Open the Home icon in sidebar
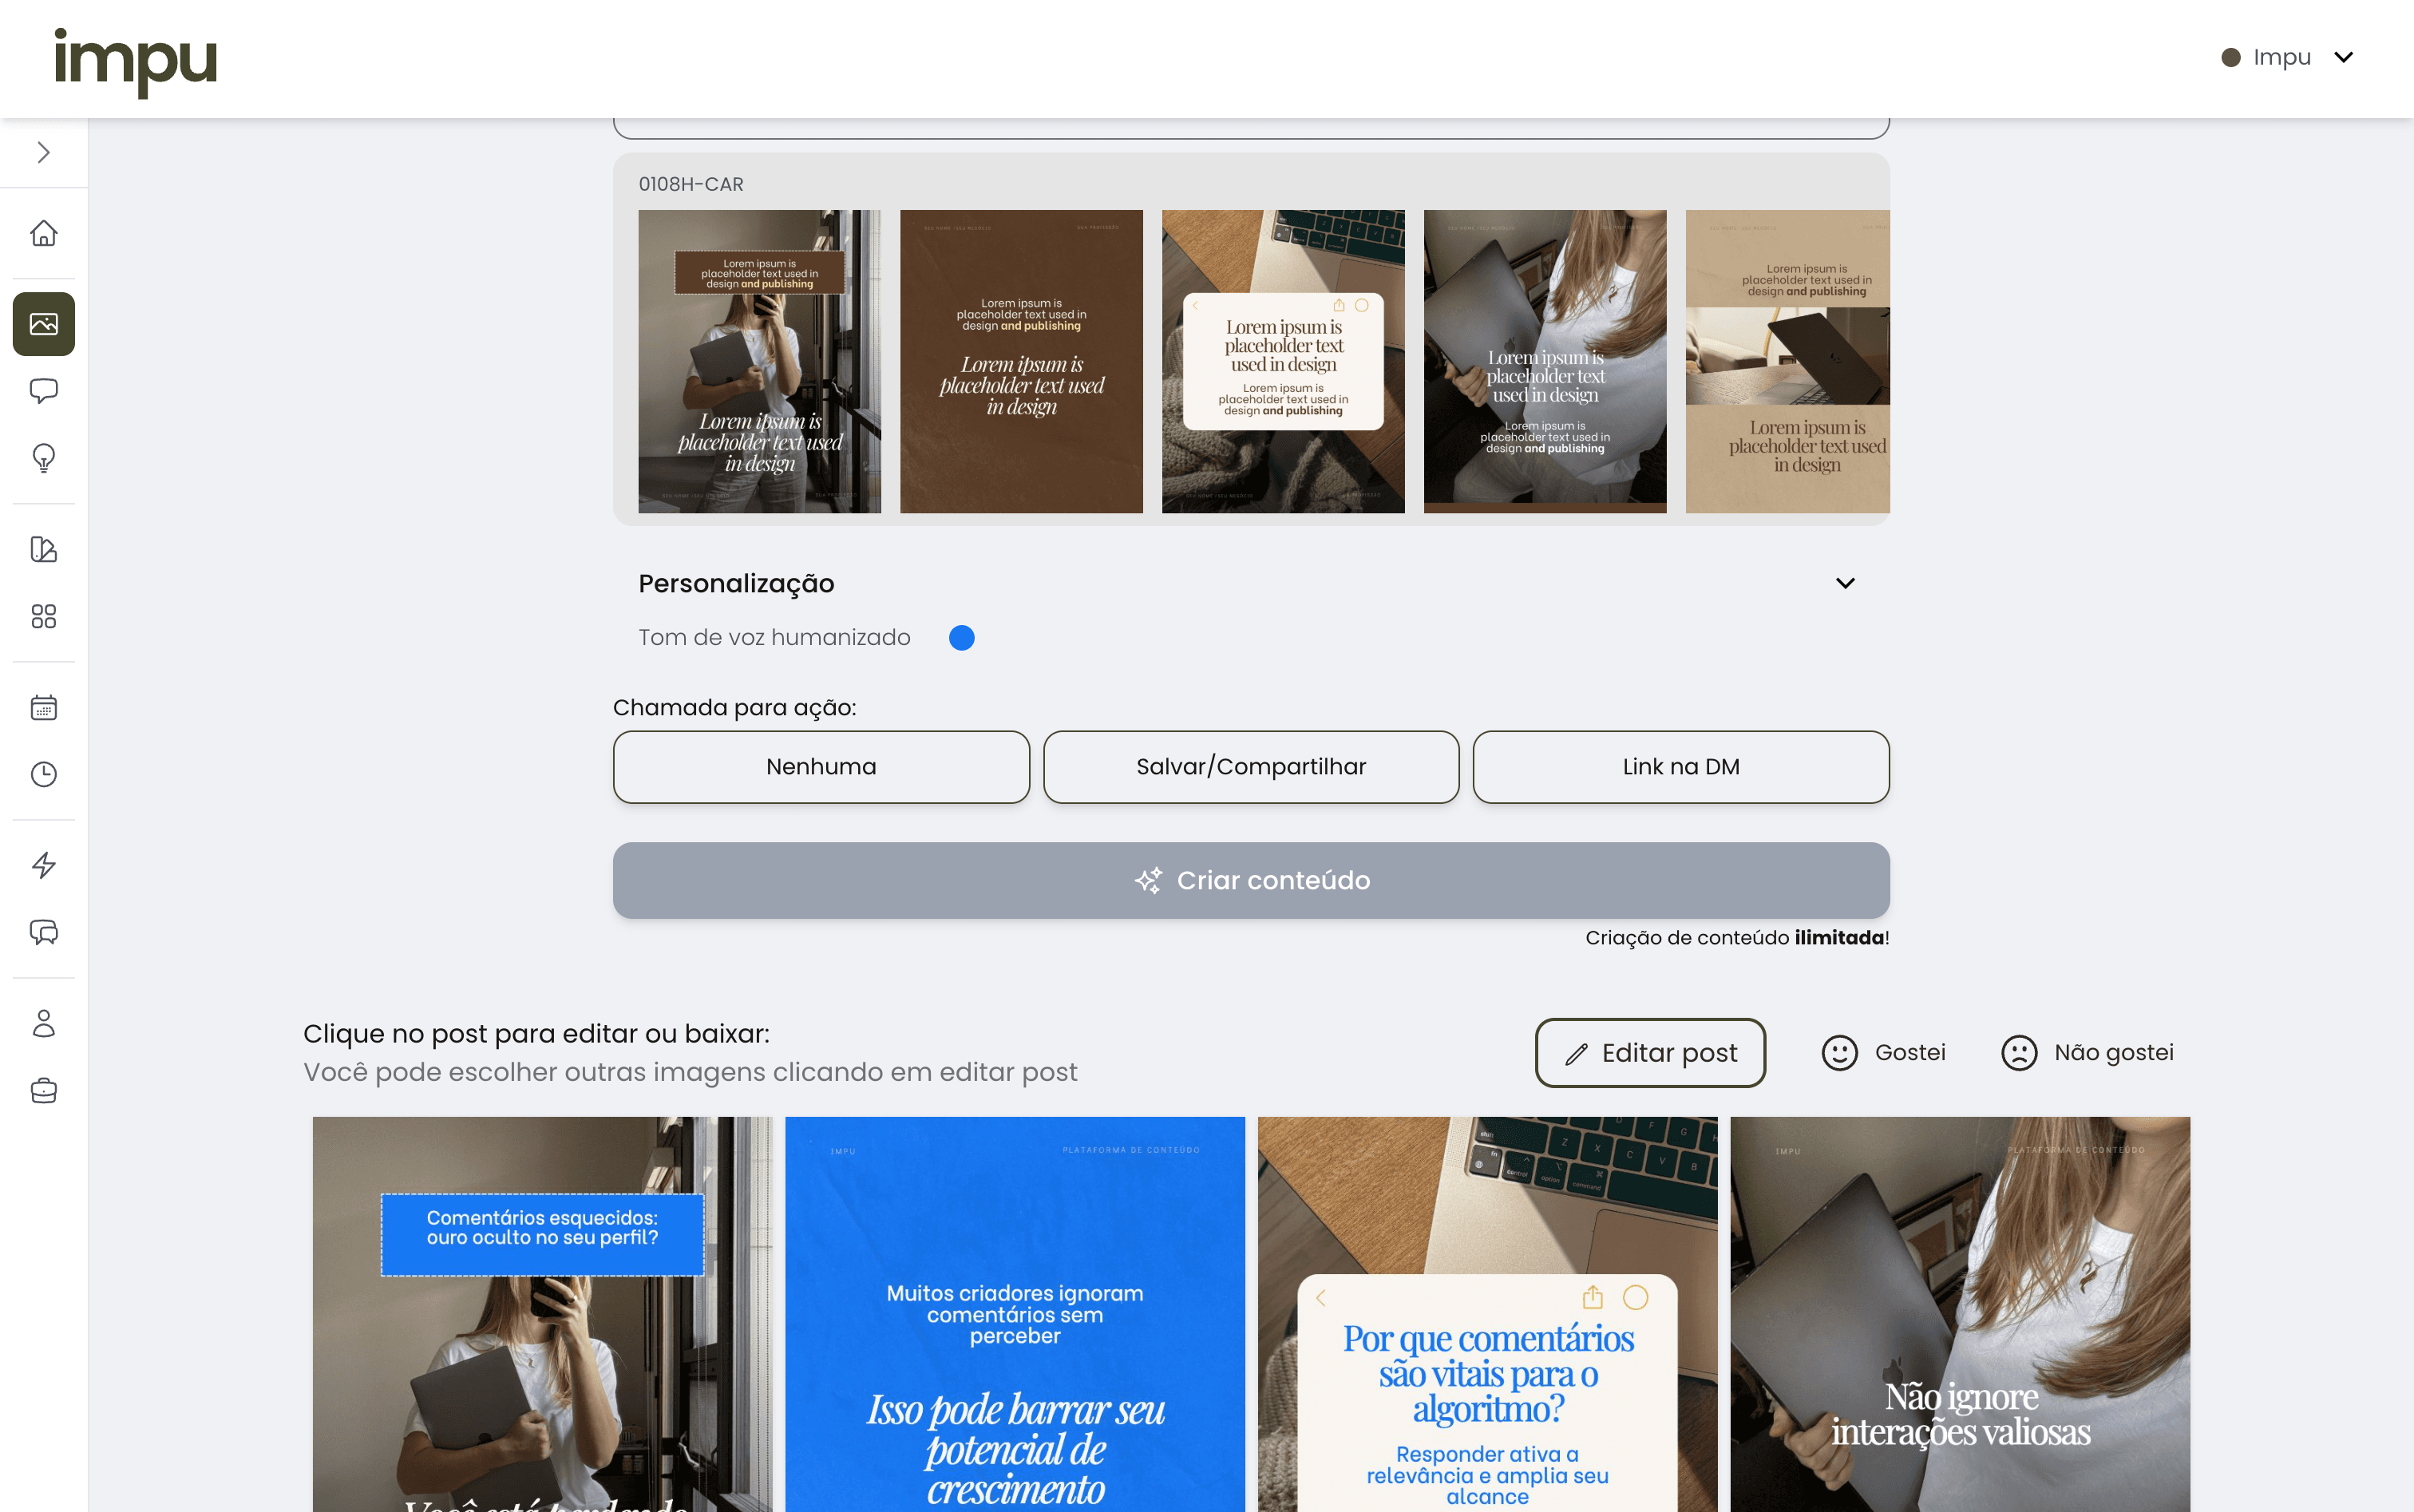 (x=43, y=233)
